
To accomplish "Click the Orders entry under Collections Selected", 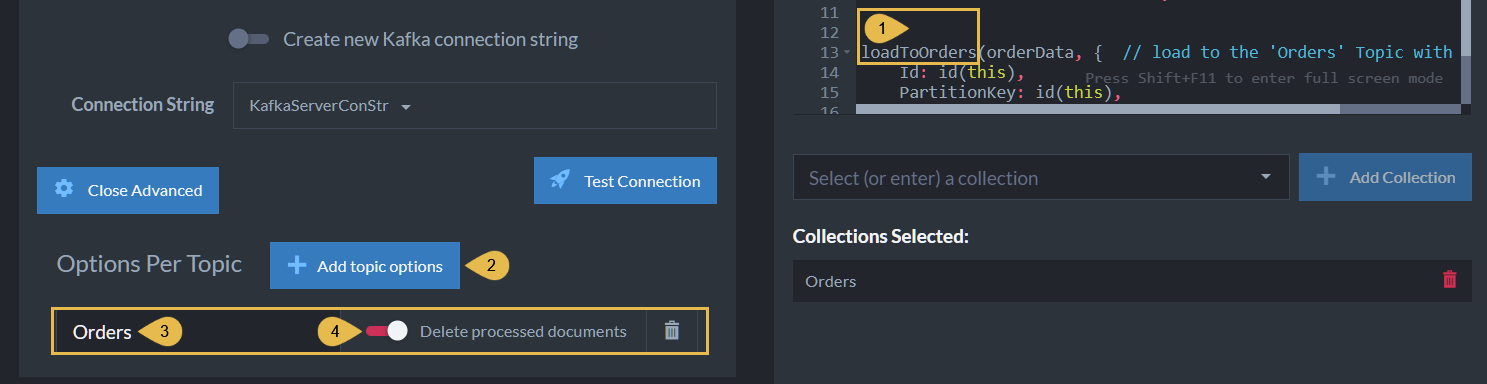I will (1132, 281).
